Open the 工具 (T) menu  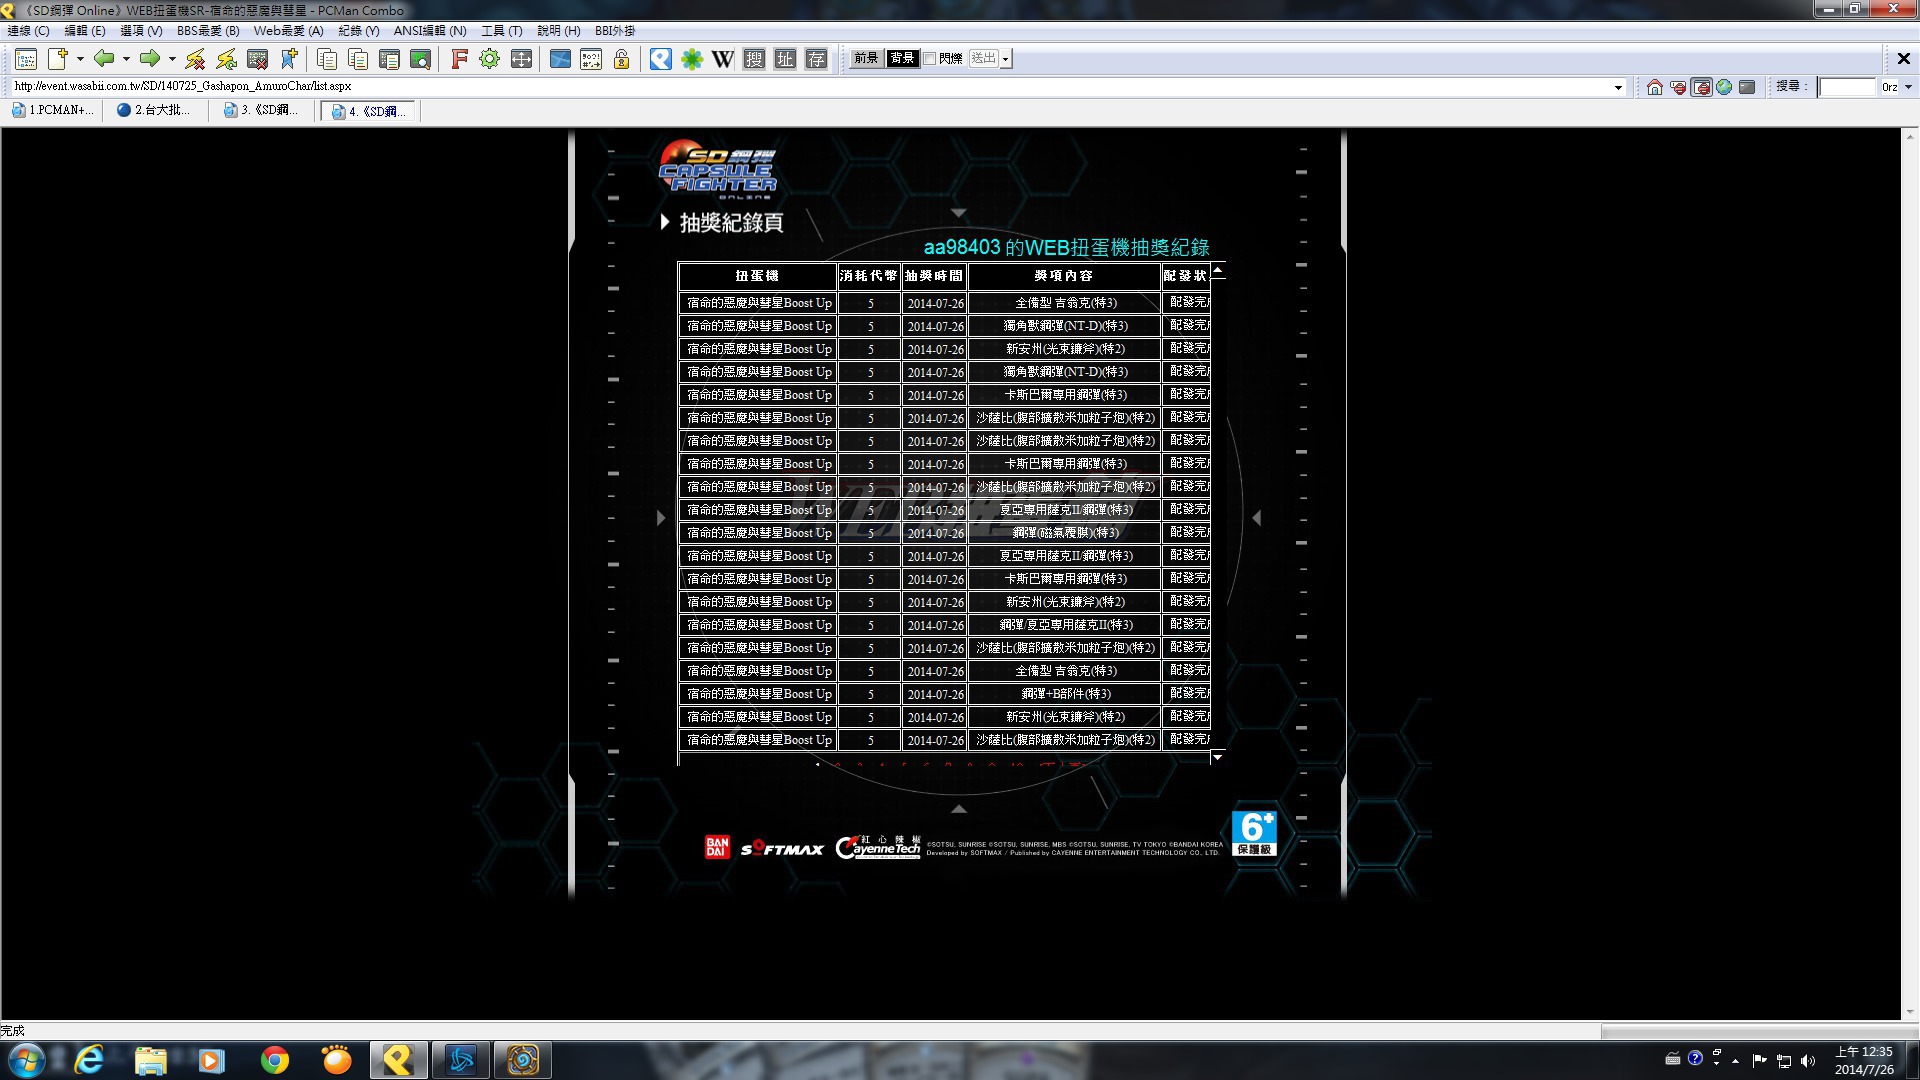tap(502, 31)
